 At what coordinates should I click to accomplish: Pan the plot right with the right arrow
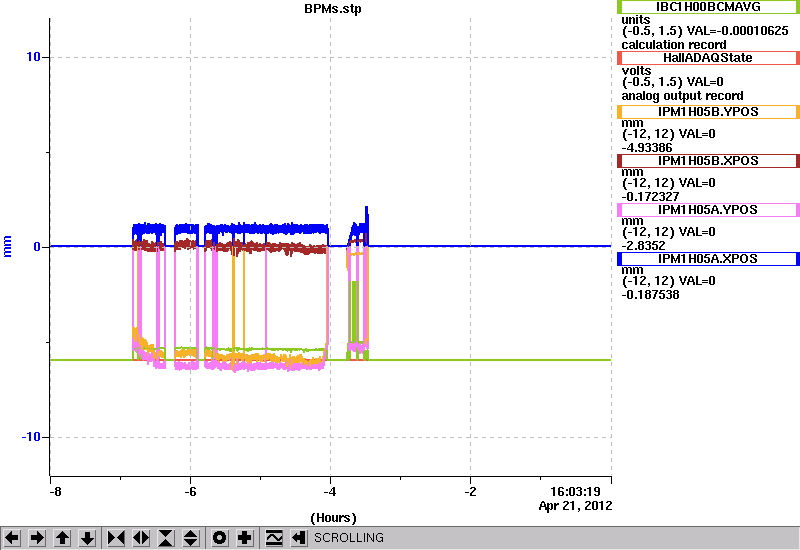(37, 538)
